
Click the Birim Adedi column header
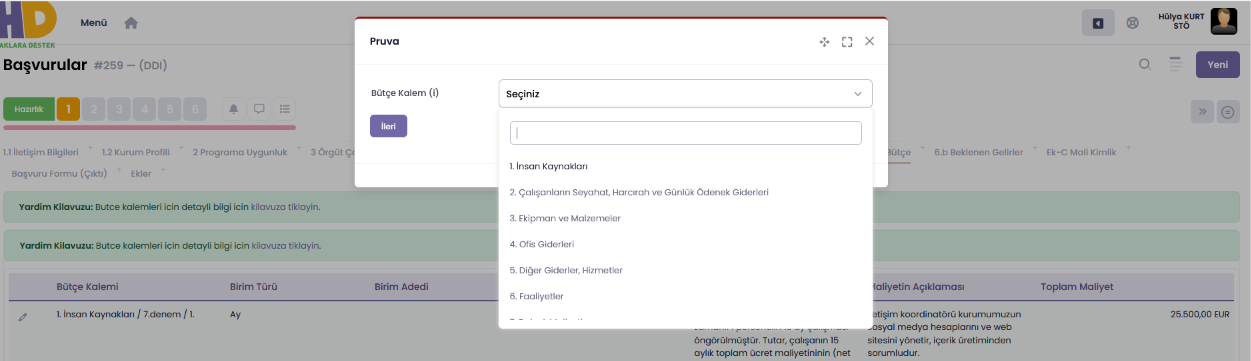point(401,287)
